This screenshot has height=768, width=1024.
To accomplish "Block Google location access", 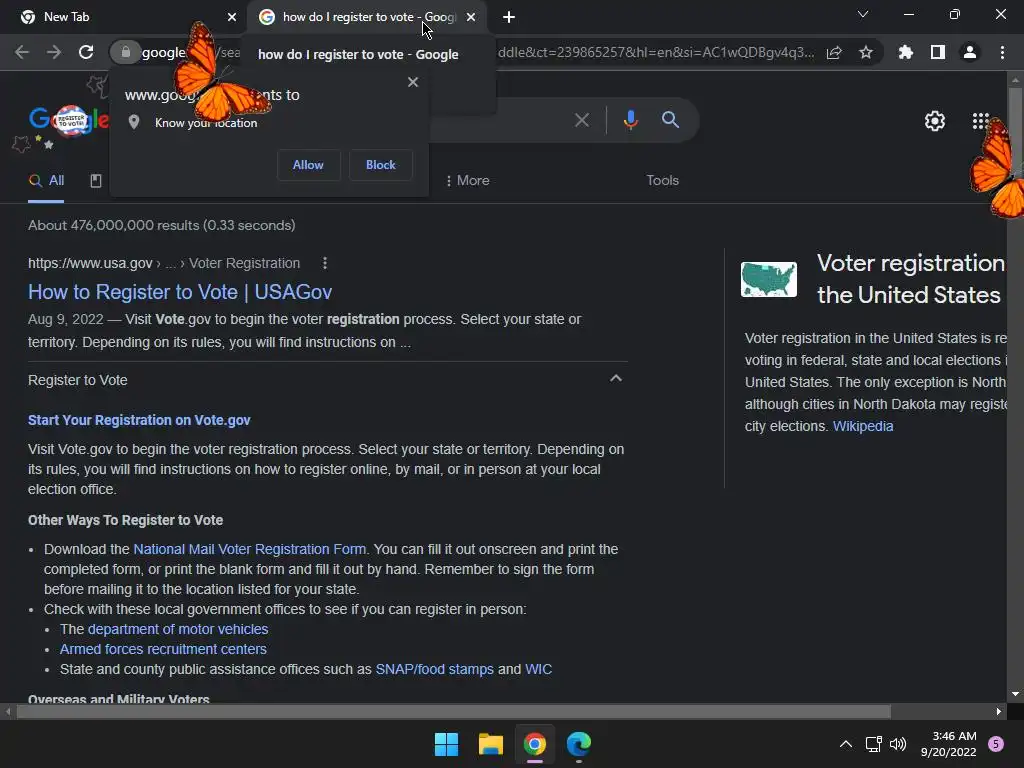I will coord(381,165).
